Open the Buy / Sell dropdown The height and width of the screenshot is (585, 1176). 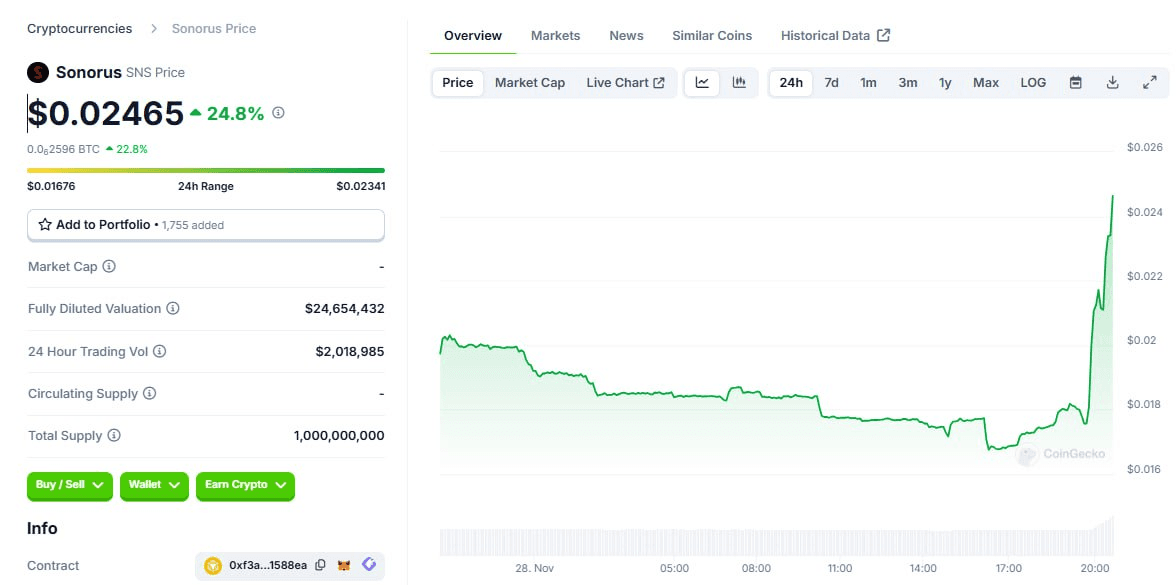[70, 485]
